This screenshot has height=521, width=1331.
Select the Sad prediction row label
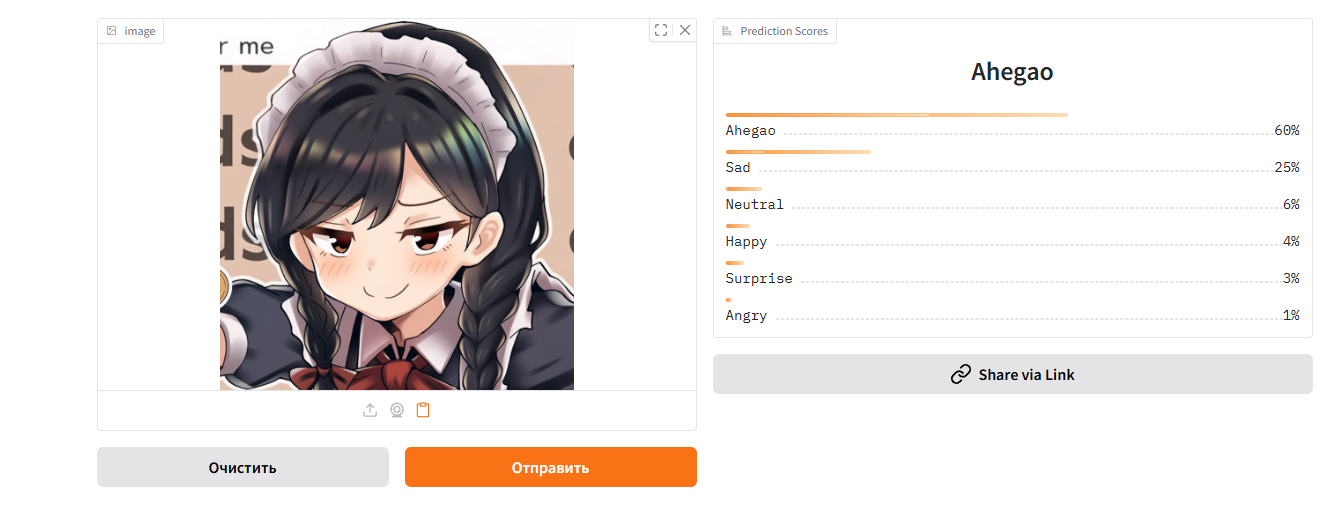(738, 167)
